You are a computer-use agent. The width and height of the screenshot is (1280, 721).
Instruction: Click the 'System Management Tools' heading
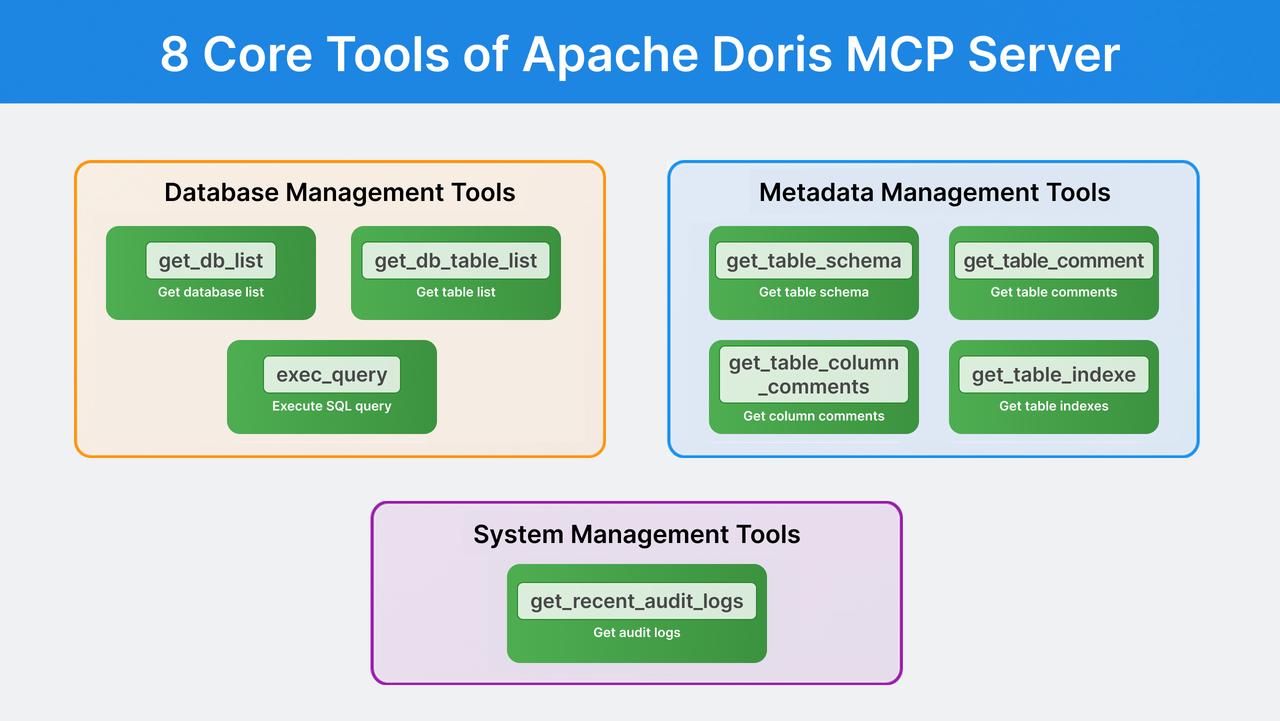[x=637, y=534]
